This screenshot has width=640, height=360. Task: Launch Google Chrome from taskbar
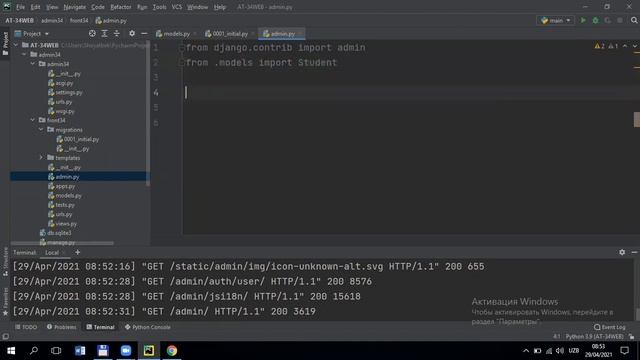click(x=172, y=351)
